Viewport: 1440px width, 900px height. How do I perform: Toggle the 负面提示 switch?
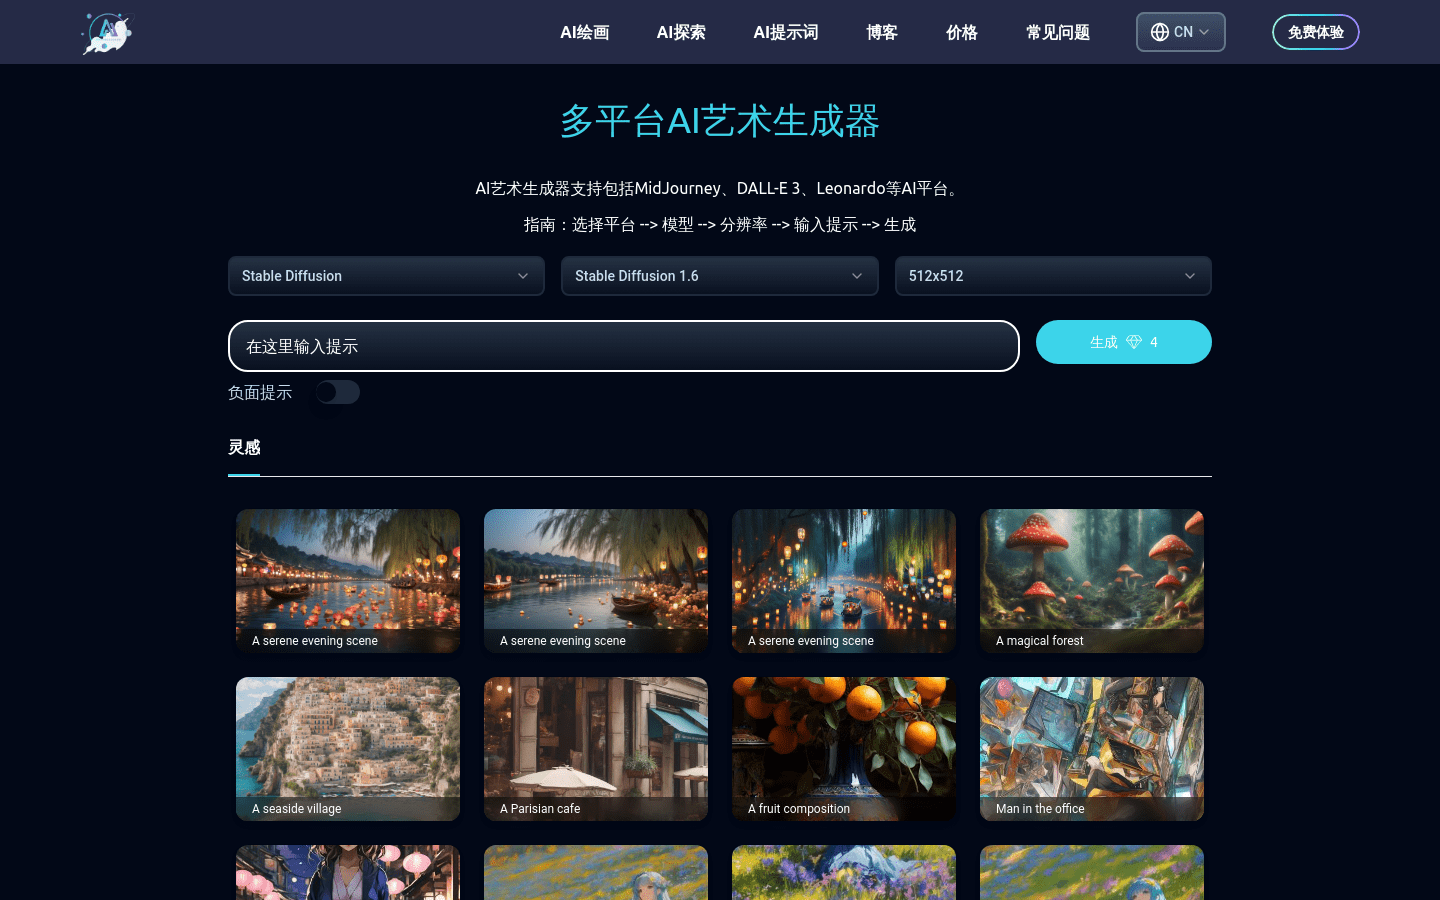pyautogui.click(x=337, y=392)
